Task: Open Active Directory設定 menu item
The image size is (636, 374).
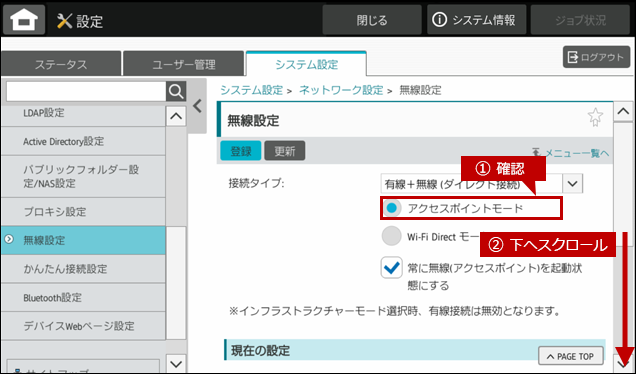Action: tap(83, 141)
